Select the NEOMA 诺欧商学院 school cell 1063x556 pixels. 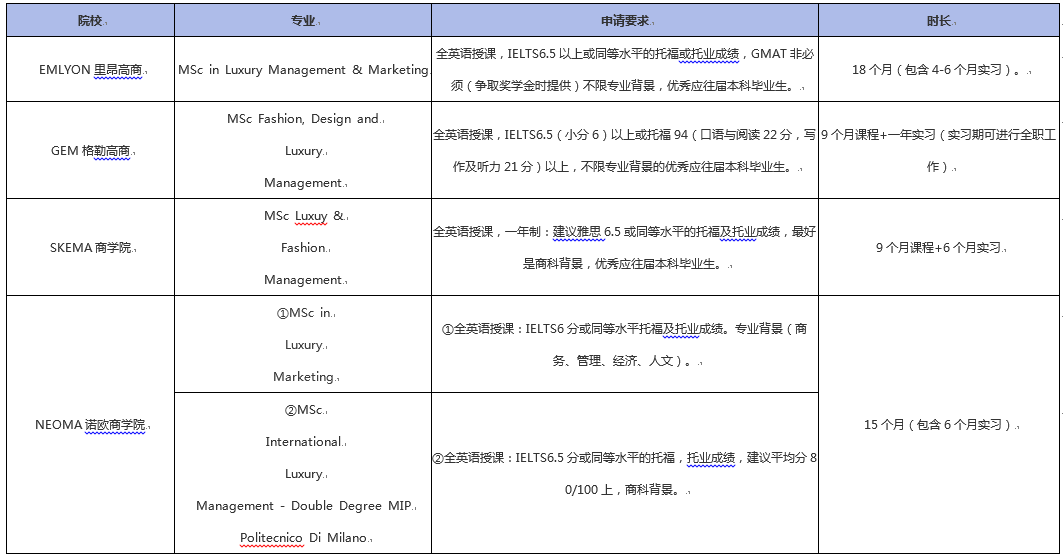point(90,425)
